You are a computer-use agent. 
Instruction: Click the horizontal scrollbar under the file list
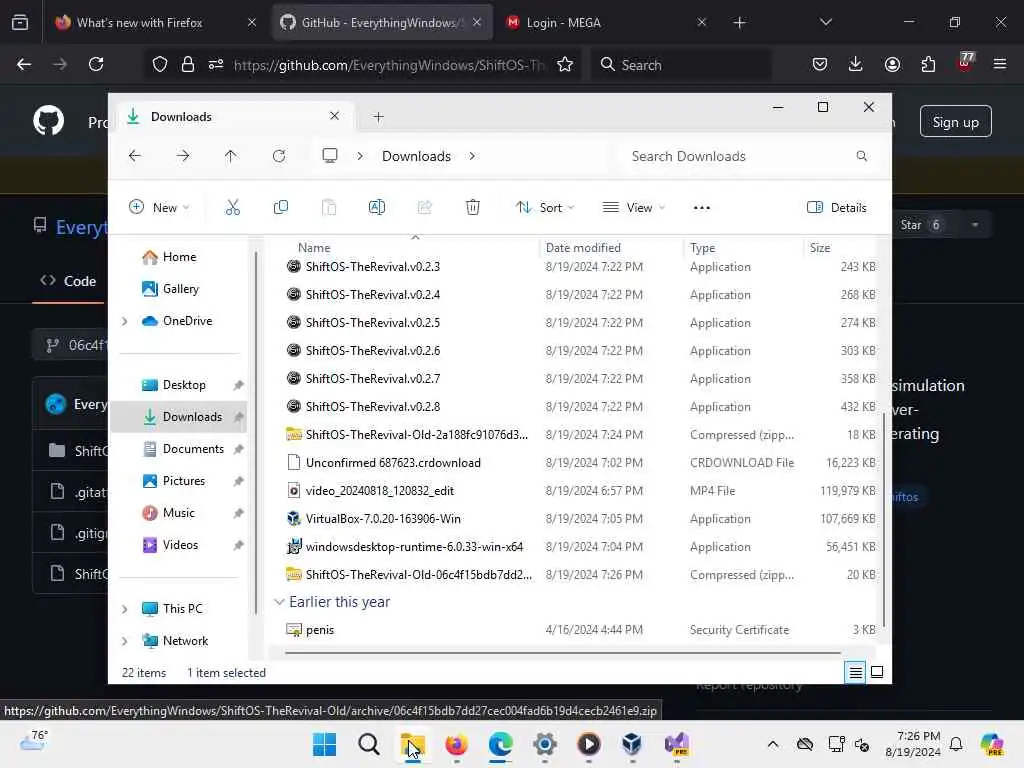563,652
